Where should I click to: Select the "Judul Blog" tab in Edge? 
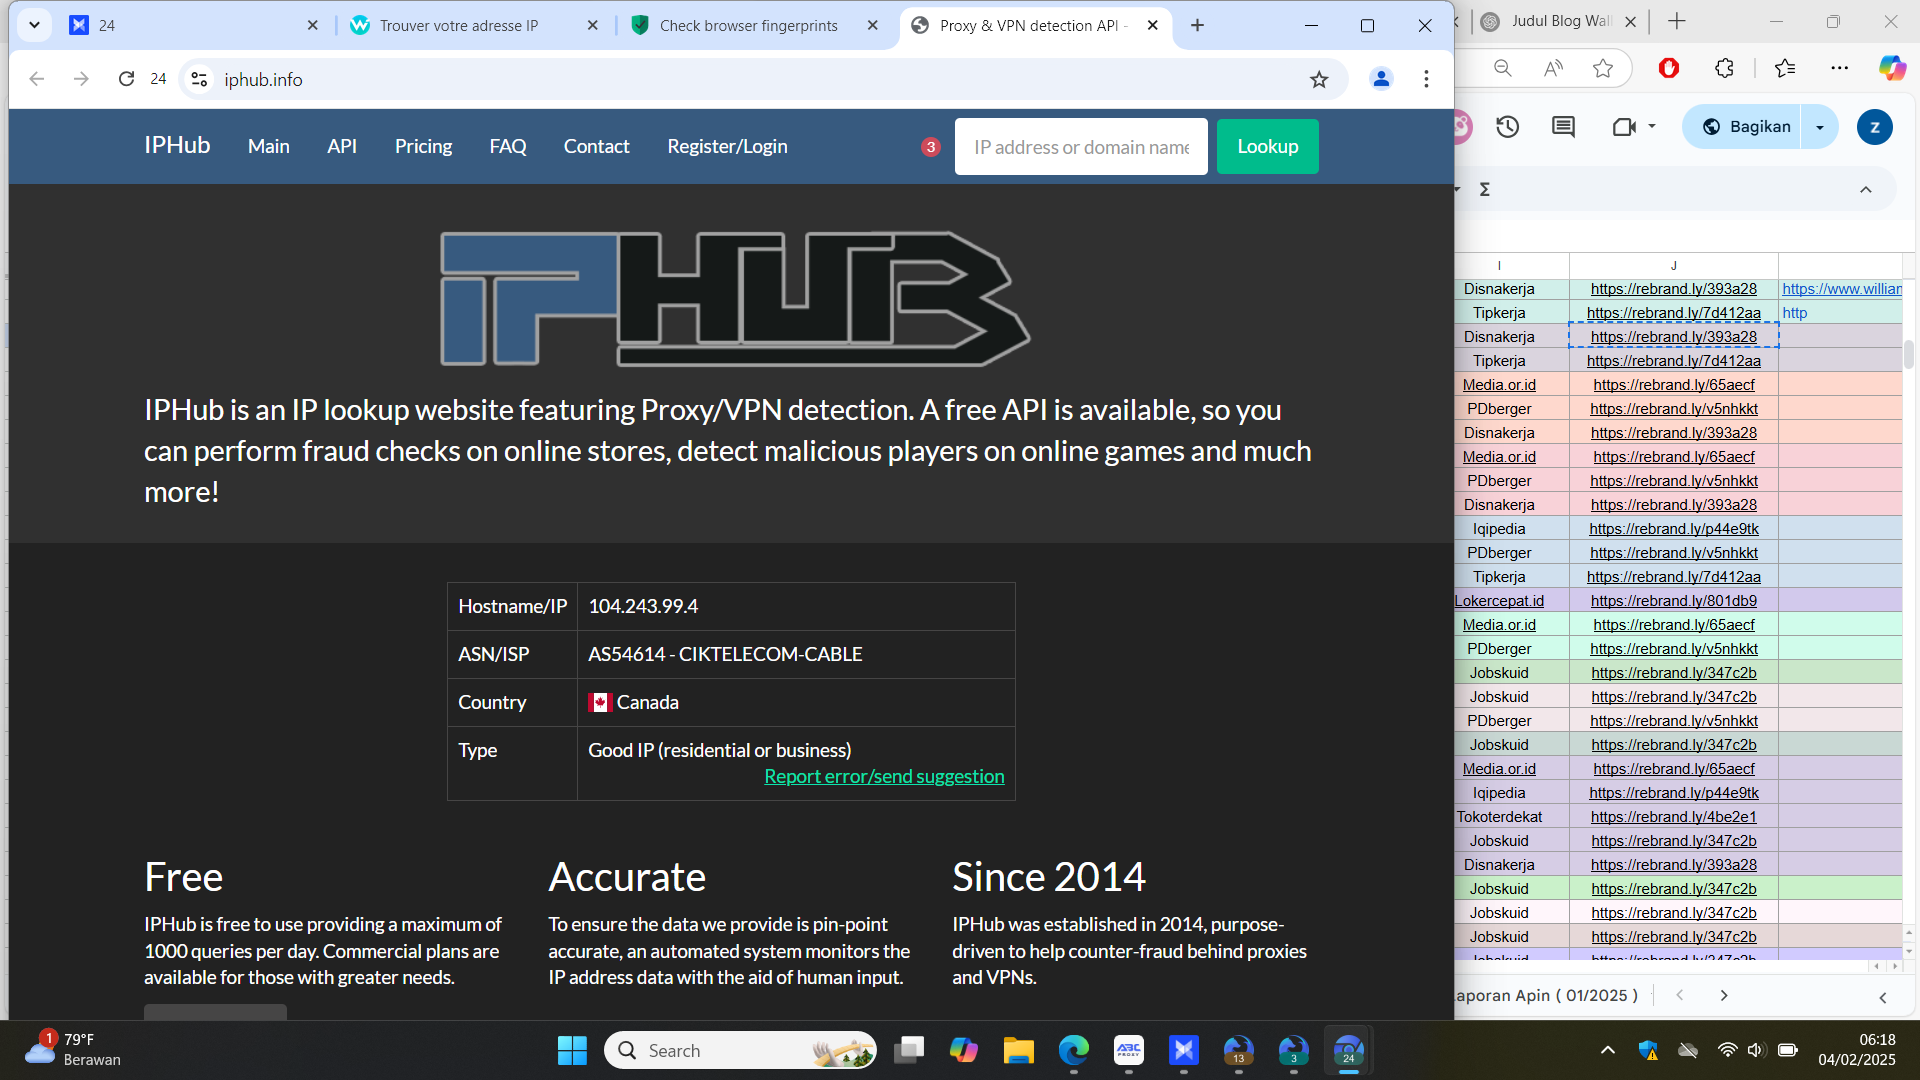tap(1560, 21)
